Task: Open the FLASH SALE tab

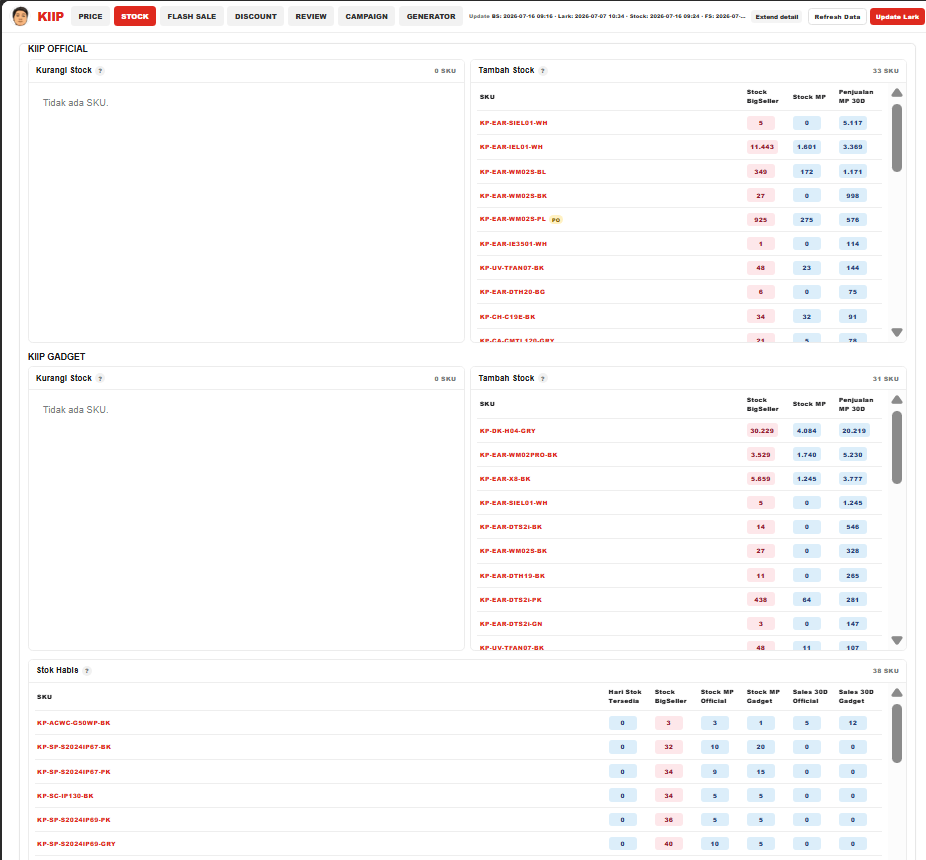Action: pos(192,17)
